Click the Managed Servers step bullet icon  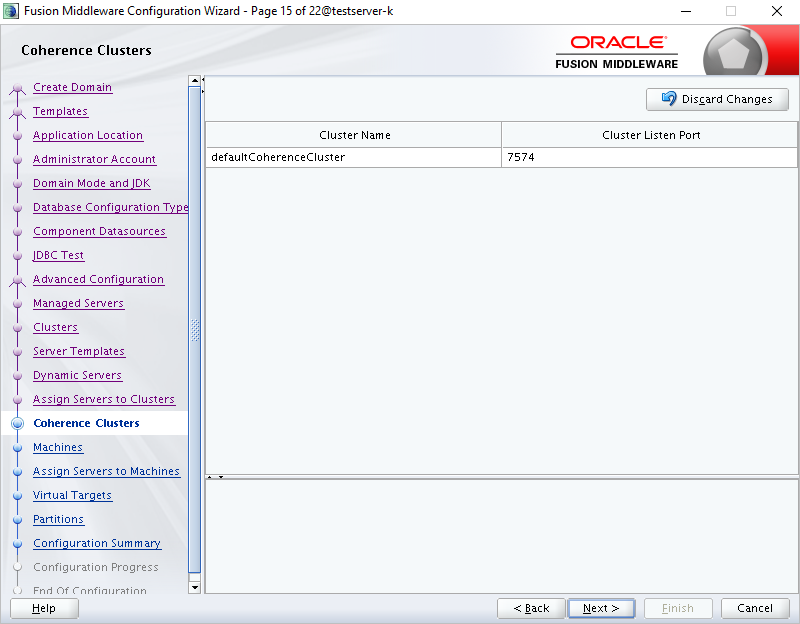(x=17, y=304)
